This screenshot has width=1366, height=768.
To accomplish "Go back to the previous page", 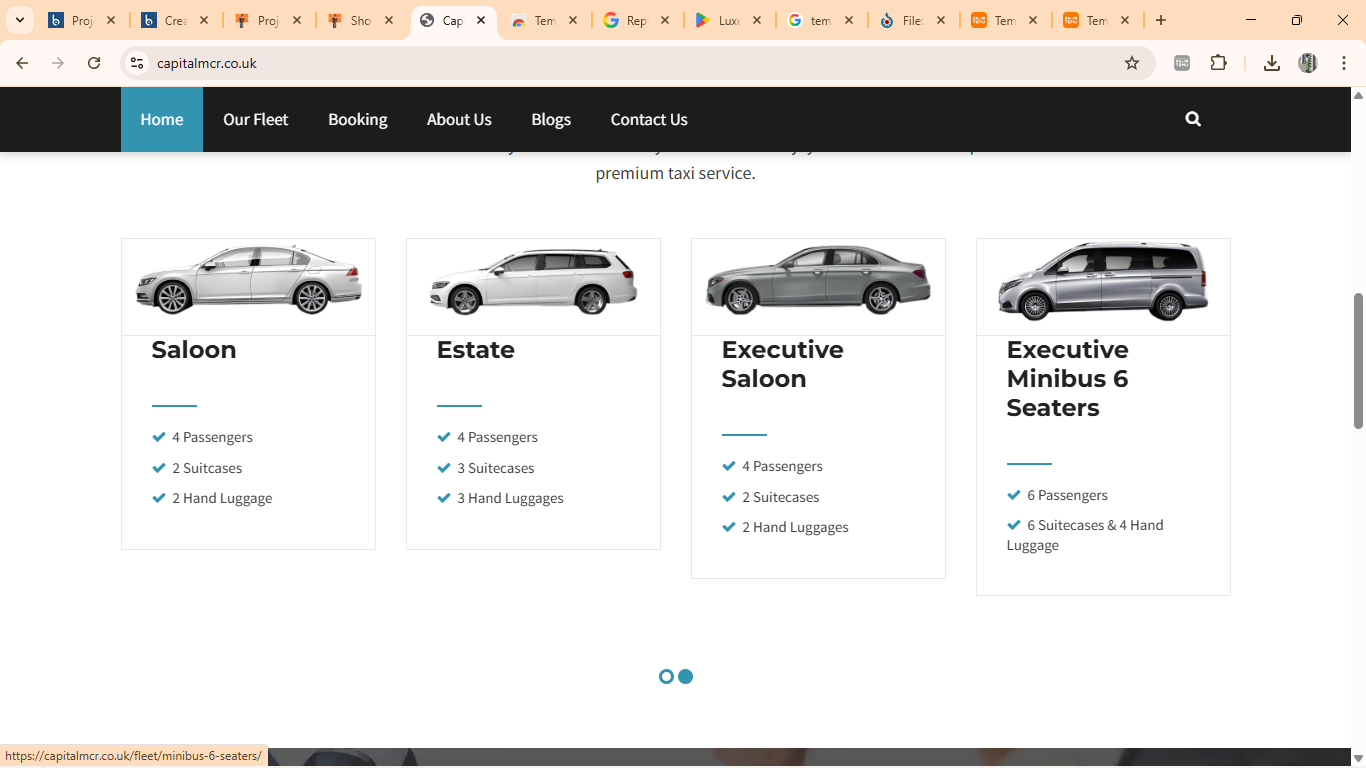I will point(22,63).
